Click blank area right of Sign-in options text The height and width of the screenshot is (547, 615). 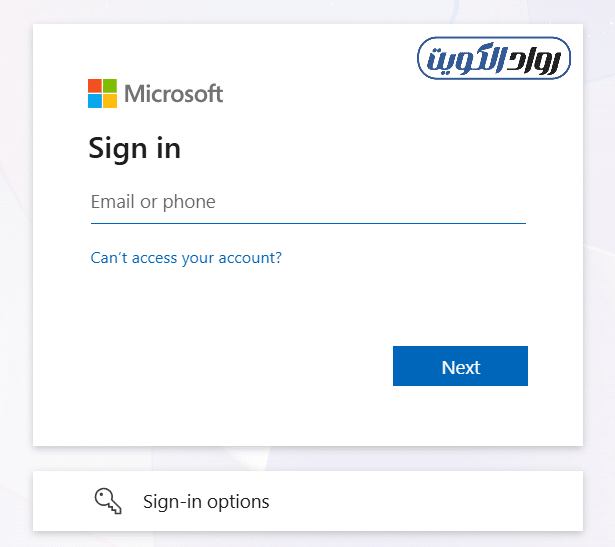(x=430, y=501)
